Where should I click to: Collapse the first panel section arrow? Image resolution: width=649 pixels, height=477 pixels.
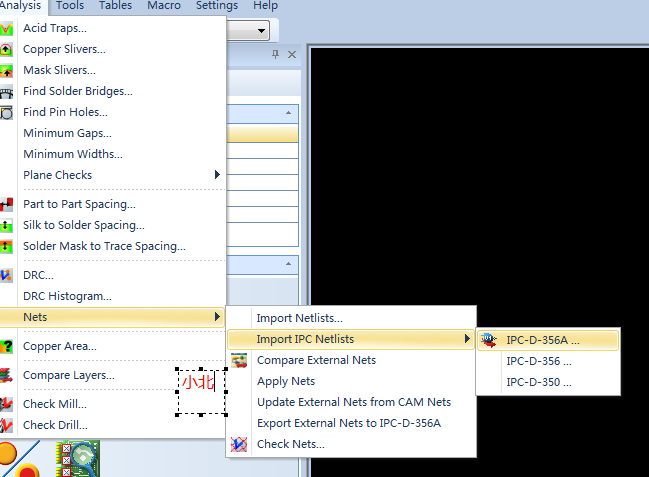click(290, 114)
